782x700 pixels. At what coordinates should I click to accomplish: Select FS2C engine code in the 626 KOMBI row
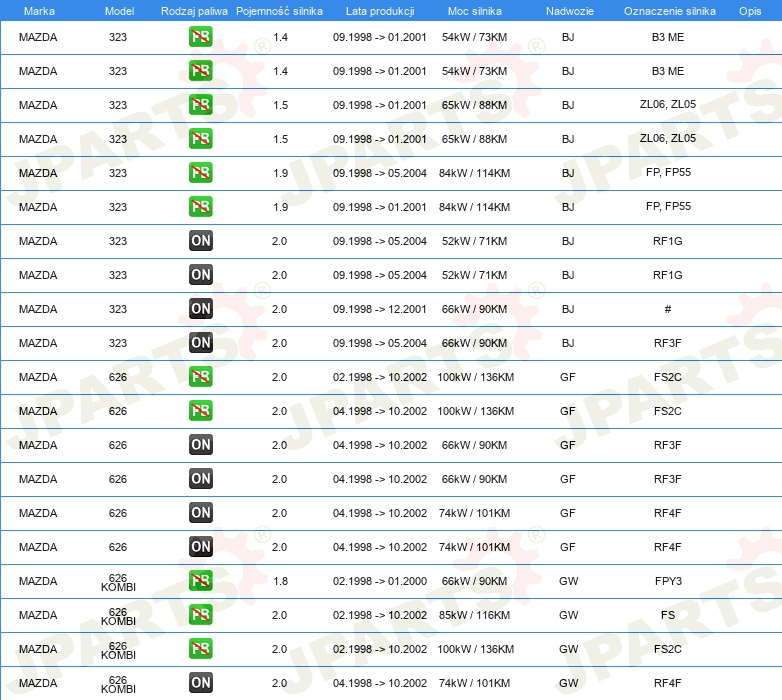tap(668, 649)
